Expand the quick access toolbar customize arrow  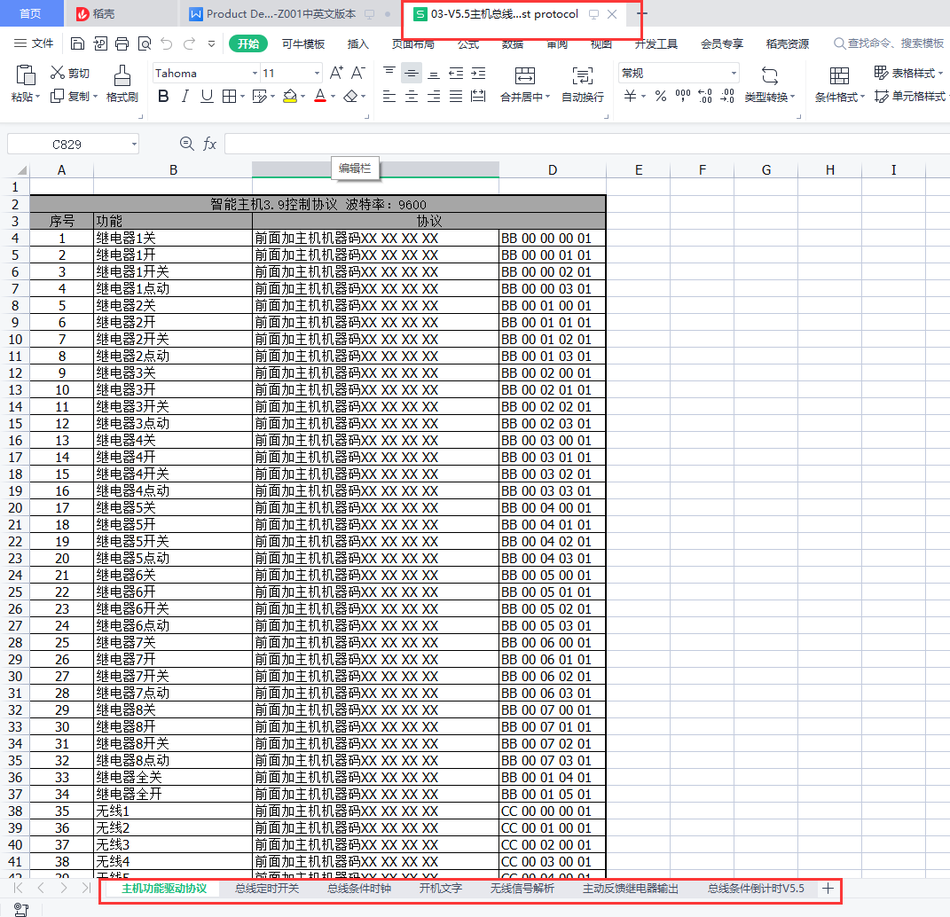tap(211, 44)
